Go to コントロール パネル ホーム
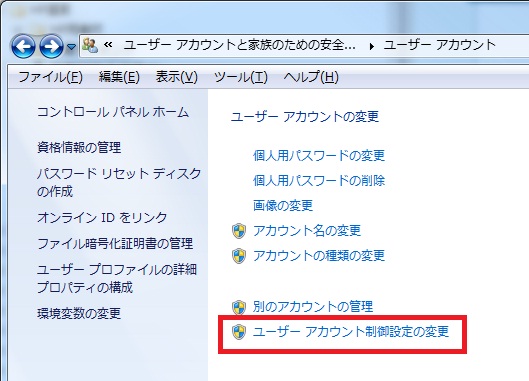 (x=113, y=112)
